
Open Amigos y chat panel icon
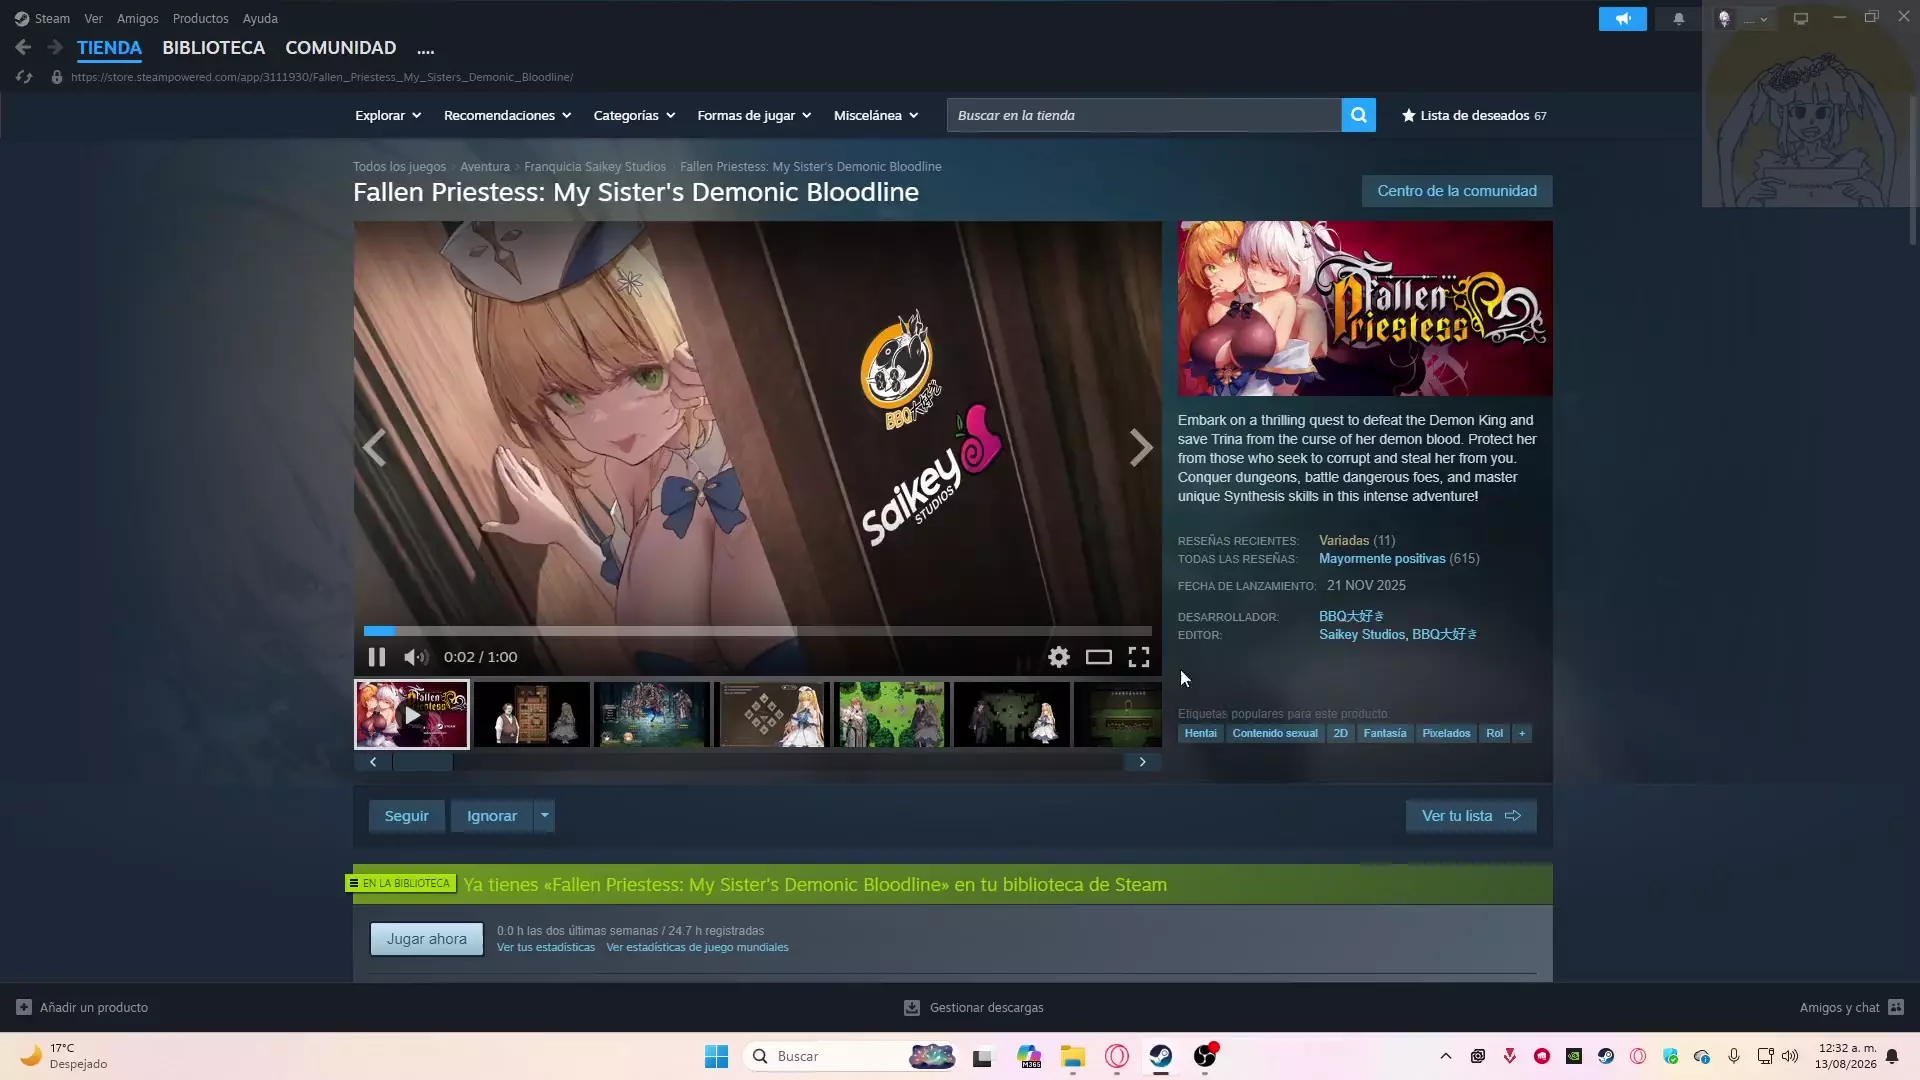(x=1896, y=1007)
